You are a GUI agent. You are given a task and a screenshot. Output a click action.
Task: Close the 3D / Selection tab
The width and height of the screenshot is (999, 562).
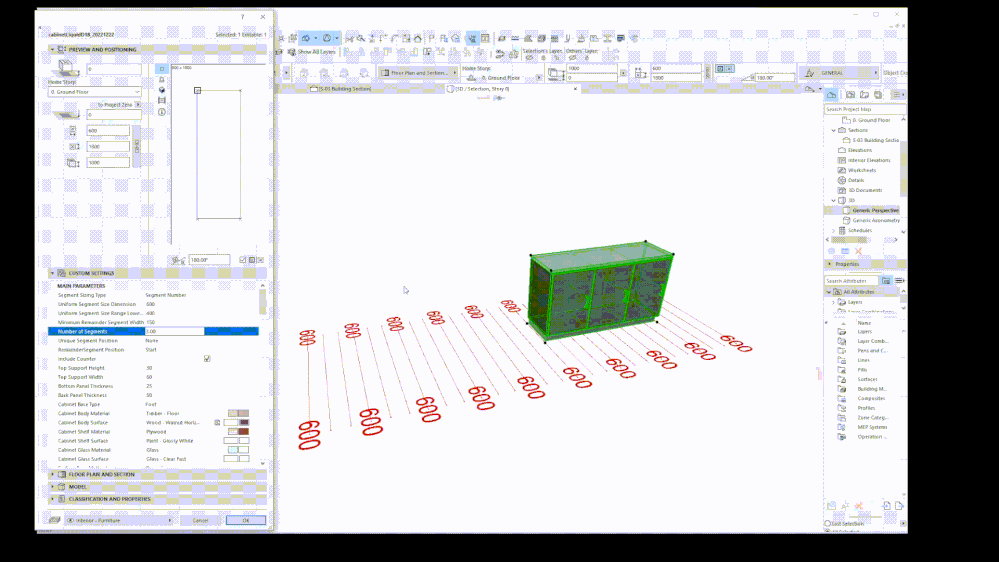[575, 89]
